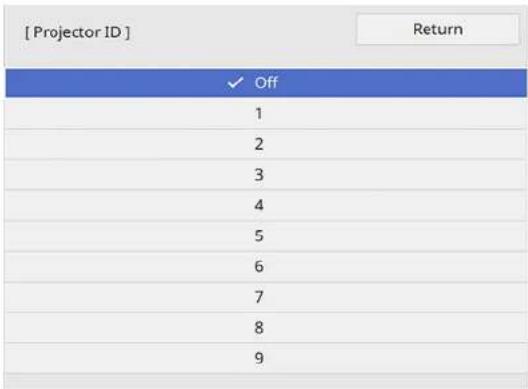This screenshot has width=528, height=389.
Task: Disable projector ID via the Off row
Action: coord(266,83)
